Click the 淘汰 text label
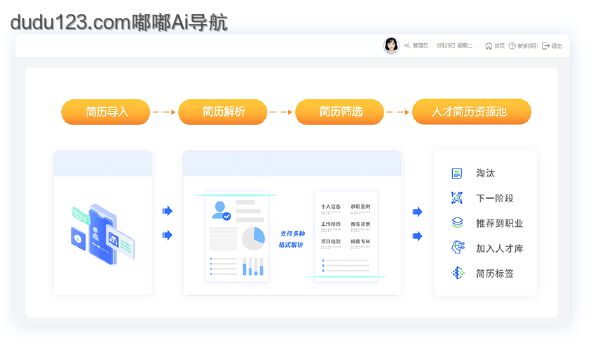The height and width of the screenshot is (360, 600). pyautogui.click(x=485, y=173)
